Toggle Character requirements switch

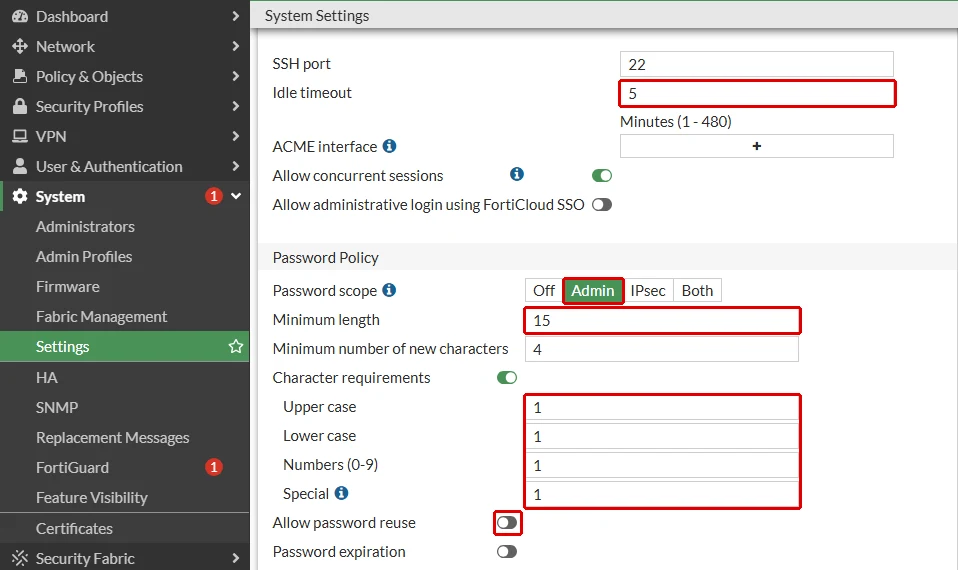click(x=506, y=378)
